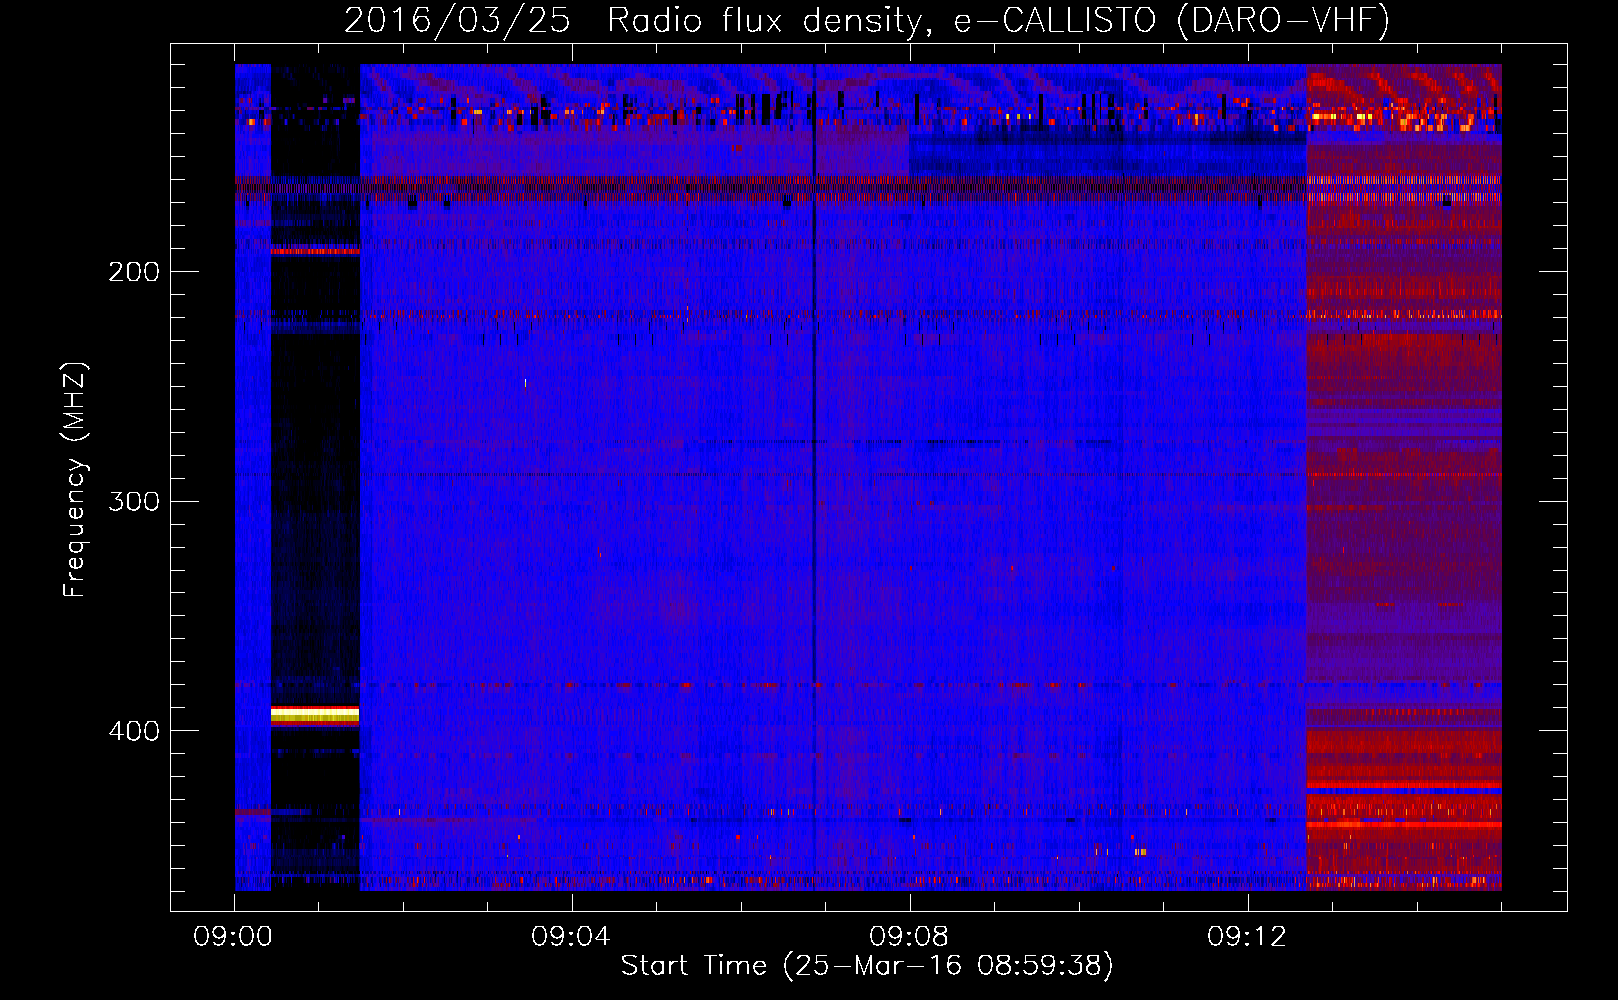Click the 'Frequency (MHZ)' axis label

75,480
